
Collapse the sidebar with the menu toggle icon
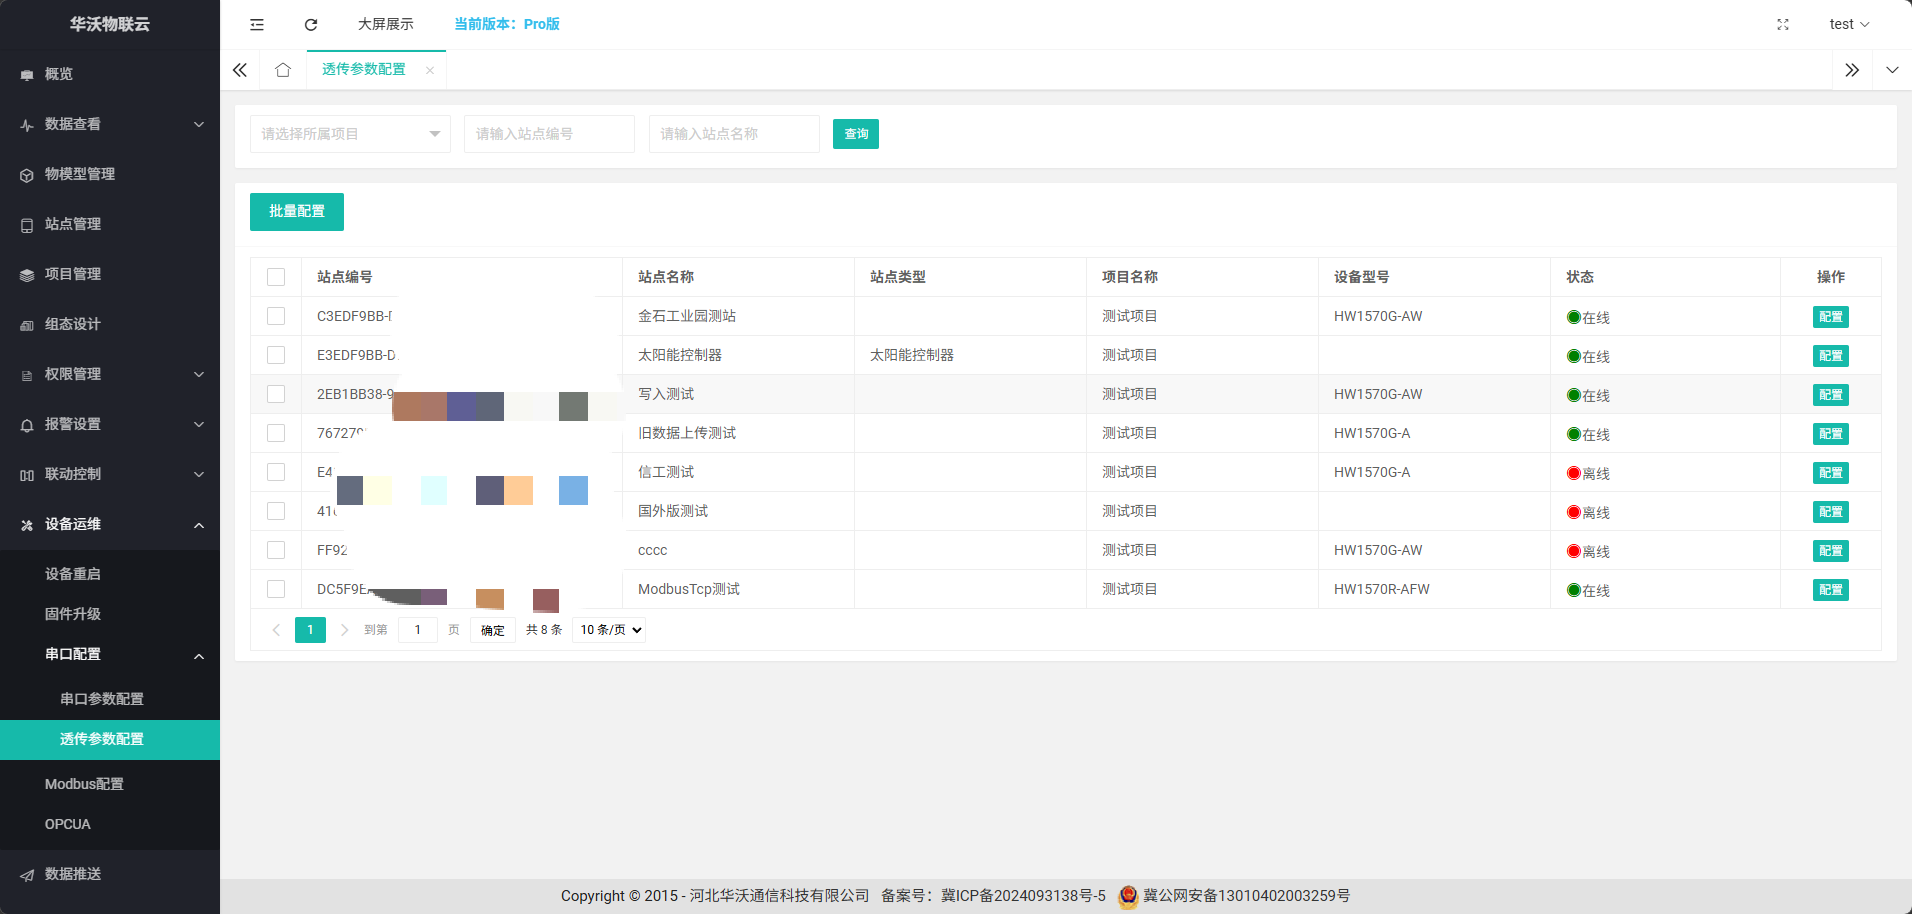coord(257,24)
